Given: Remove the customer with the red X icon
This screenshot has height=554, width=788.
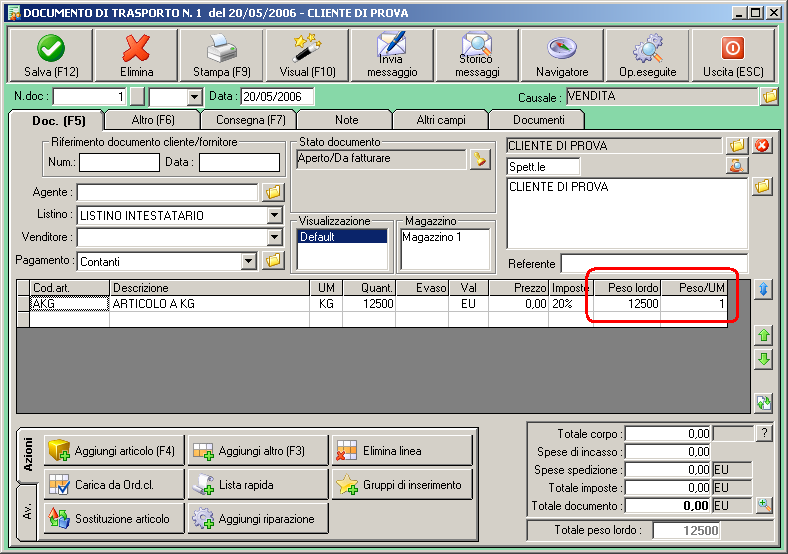Looking at the screenshot, I should (762, 146).
